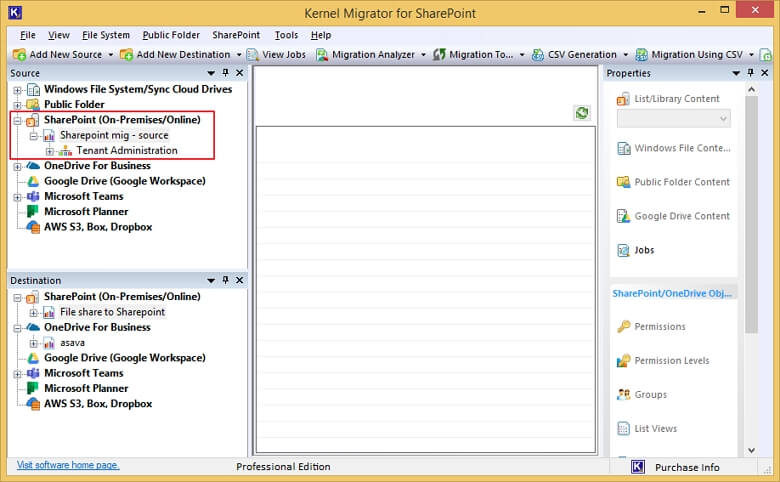Click the Properties panel scrollbar down arrow
The height and width of the screenshot is (482, 780).
[752, 450]
